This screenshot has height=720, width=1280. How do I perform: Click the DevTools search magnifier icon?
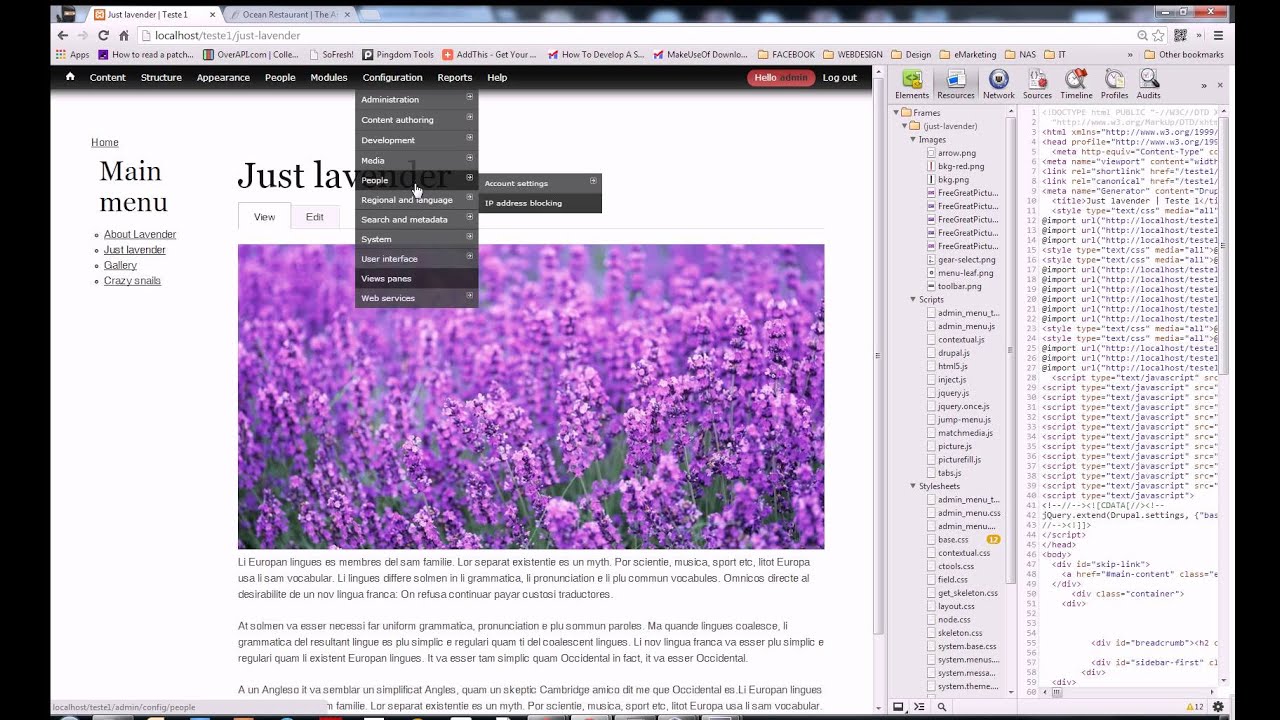pyautogui.click(x=942, y=707)
